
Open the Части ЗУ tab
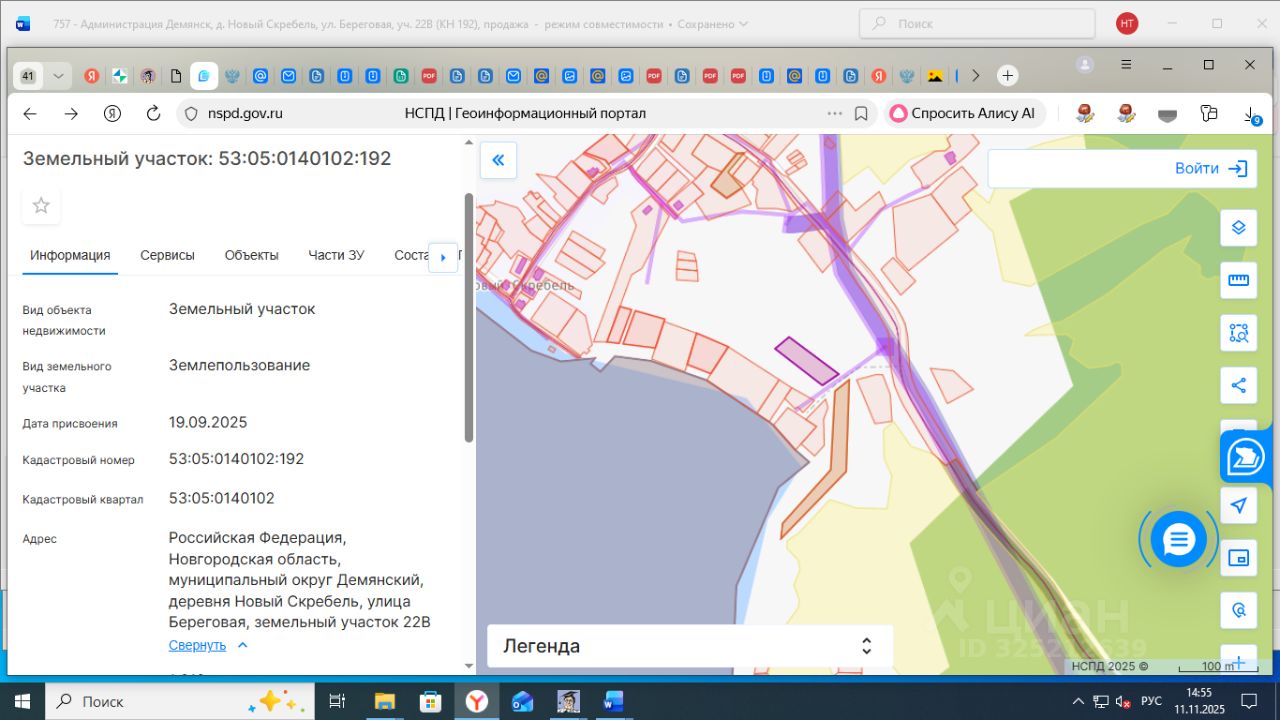tap(336, 255)
